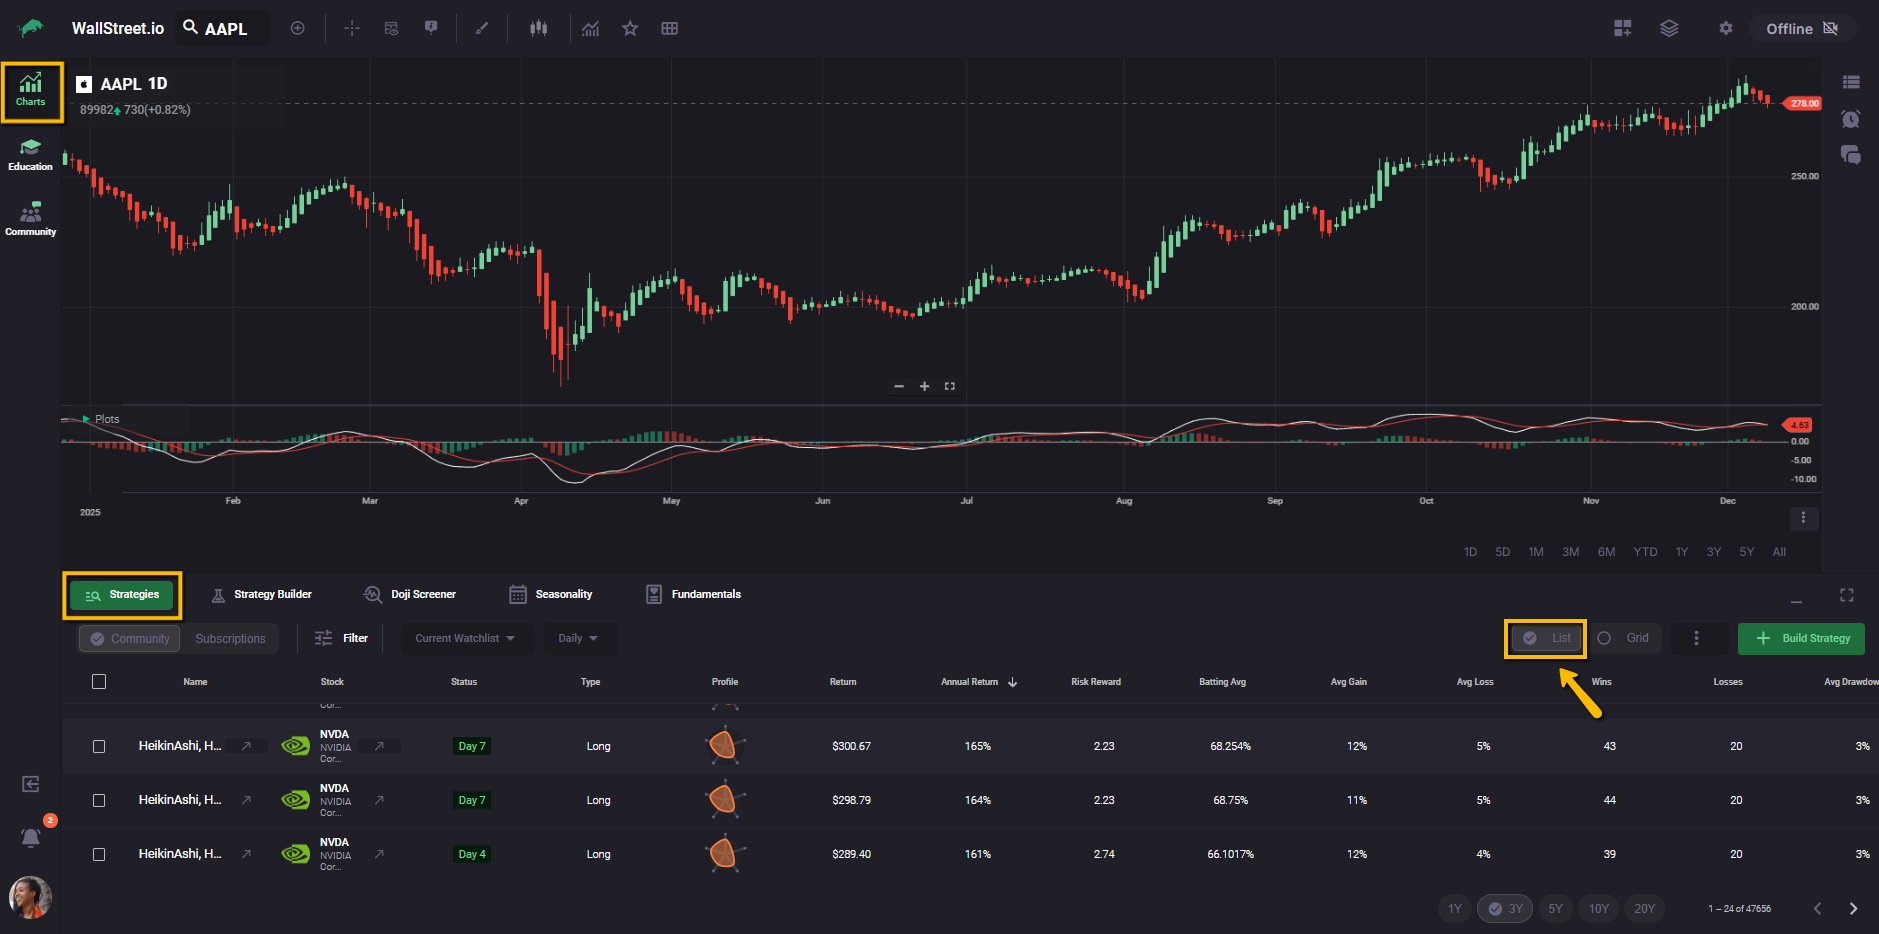This screenshot has width=1879, height=934.
Task: Open the alarm clock alerts icon
Action: point(1850,119)
